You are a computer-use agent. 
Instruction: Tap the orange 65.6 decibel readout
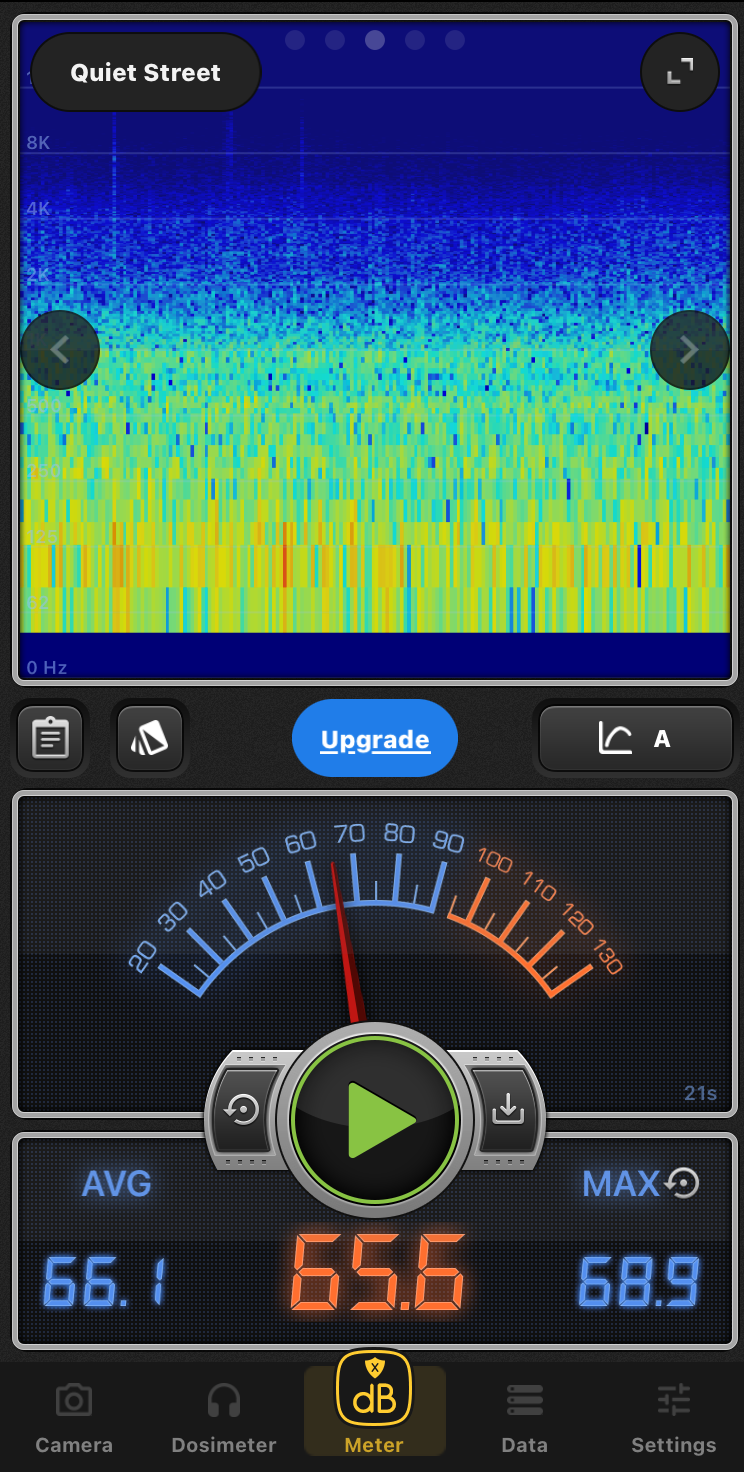point(378,1275)
